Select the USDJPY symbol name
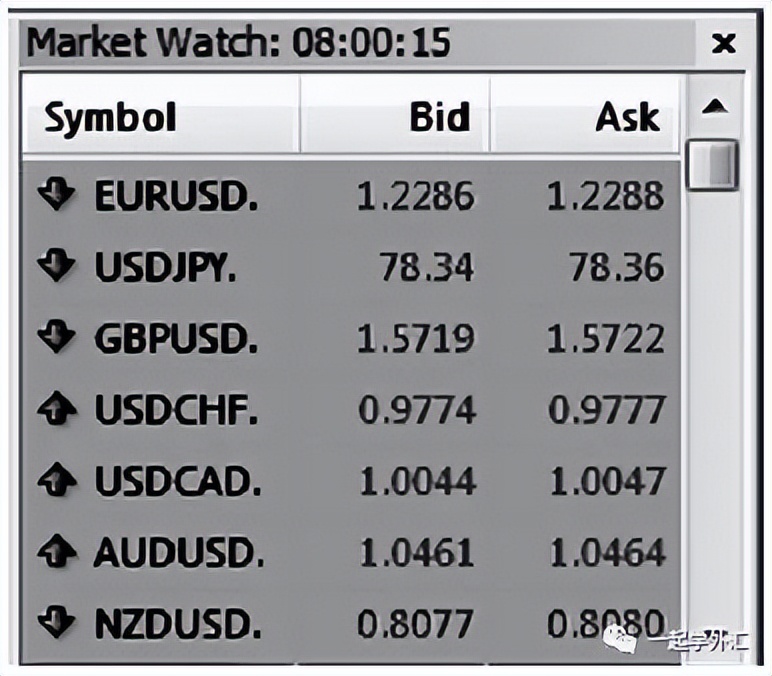Image resolution: width=772 pixels, height=676 pixels. point(165,267)
